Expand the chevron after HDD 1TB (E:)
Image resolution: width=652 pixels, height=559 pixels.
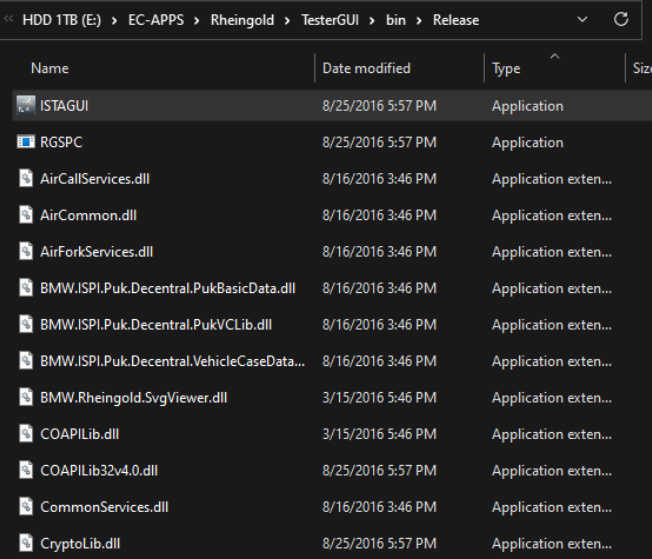pos(114,20)
